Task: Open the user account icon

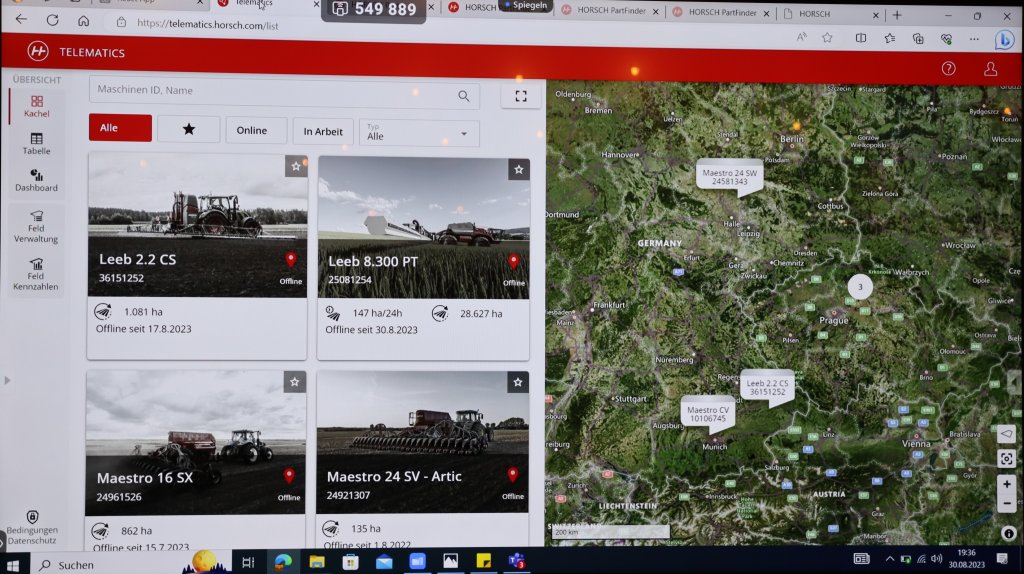Action: point(991,69)
